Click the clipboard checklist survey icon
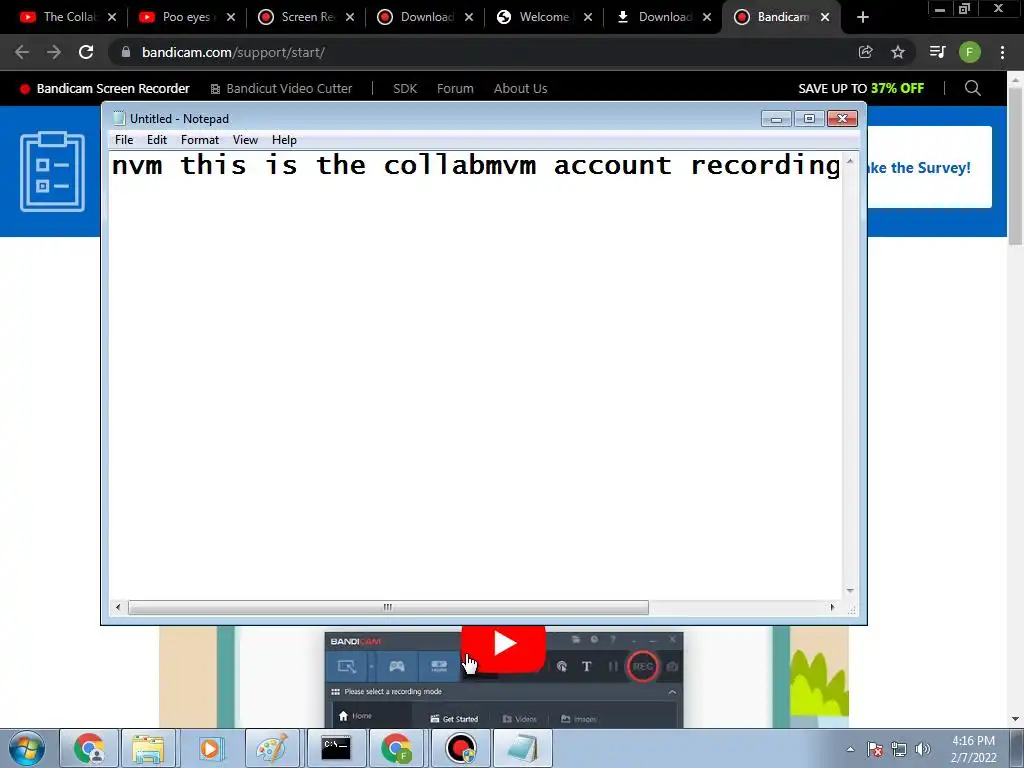The image size is (1024, 768). [x=52, y=171]
